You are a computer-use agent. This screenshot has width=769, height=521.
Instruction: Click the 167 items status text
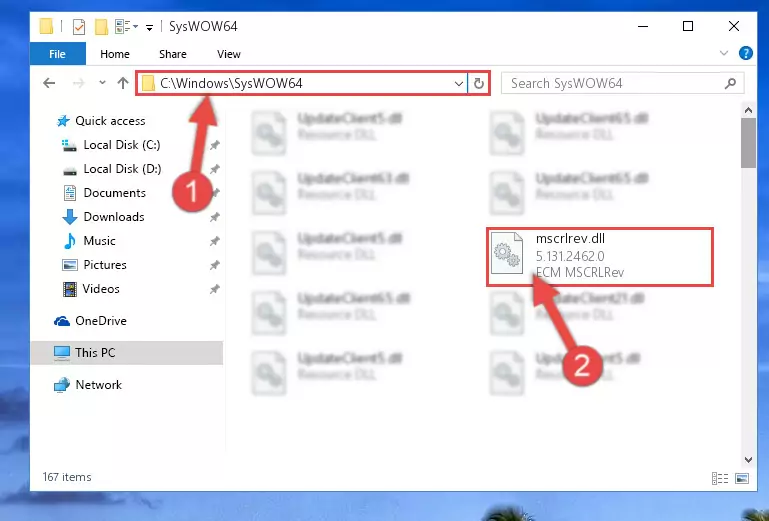67,477
